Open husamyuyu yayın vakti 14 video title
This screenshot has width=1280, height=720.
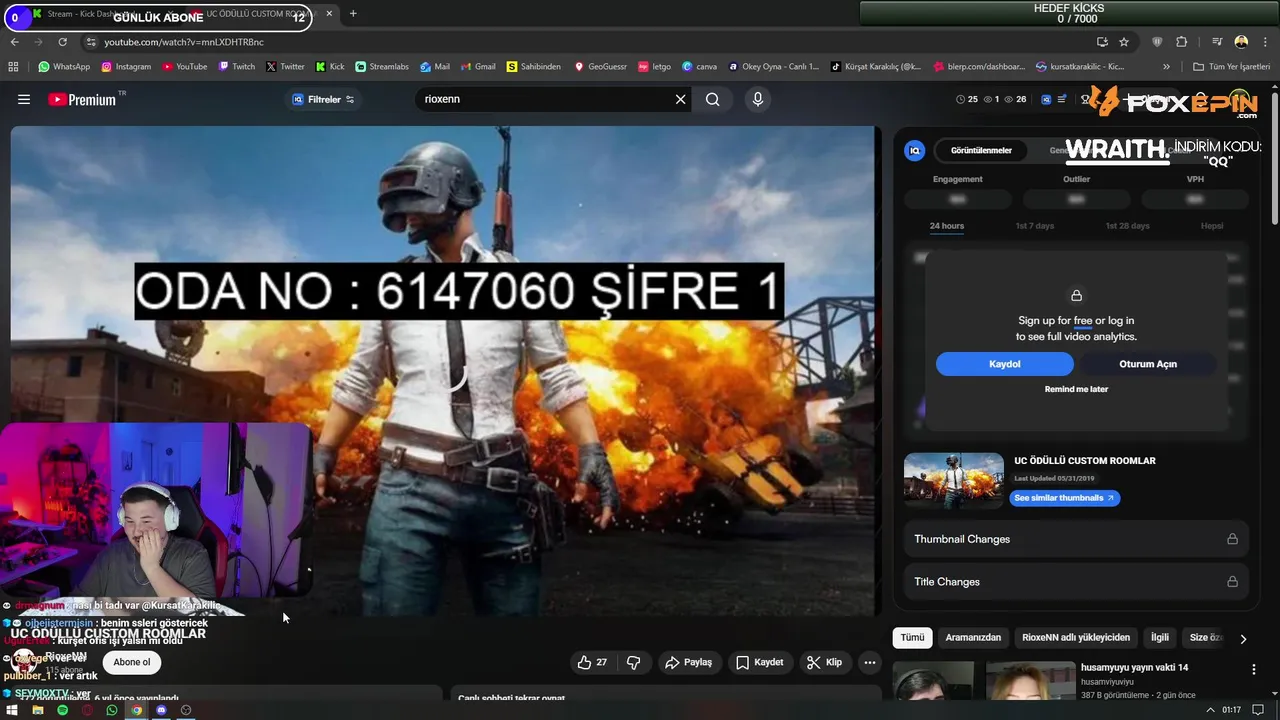(x=1134, y=667)
